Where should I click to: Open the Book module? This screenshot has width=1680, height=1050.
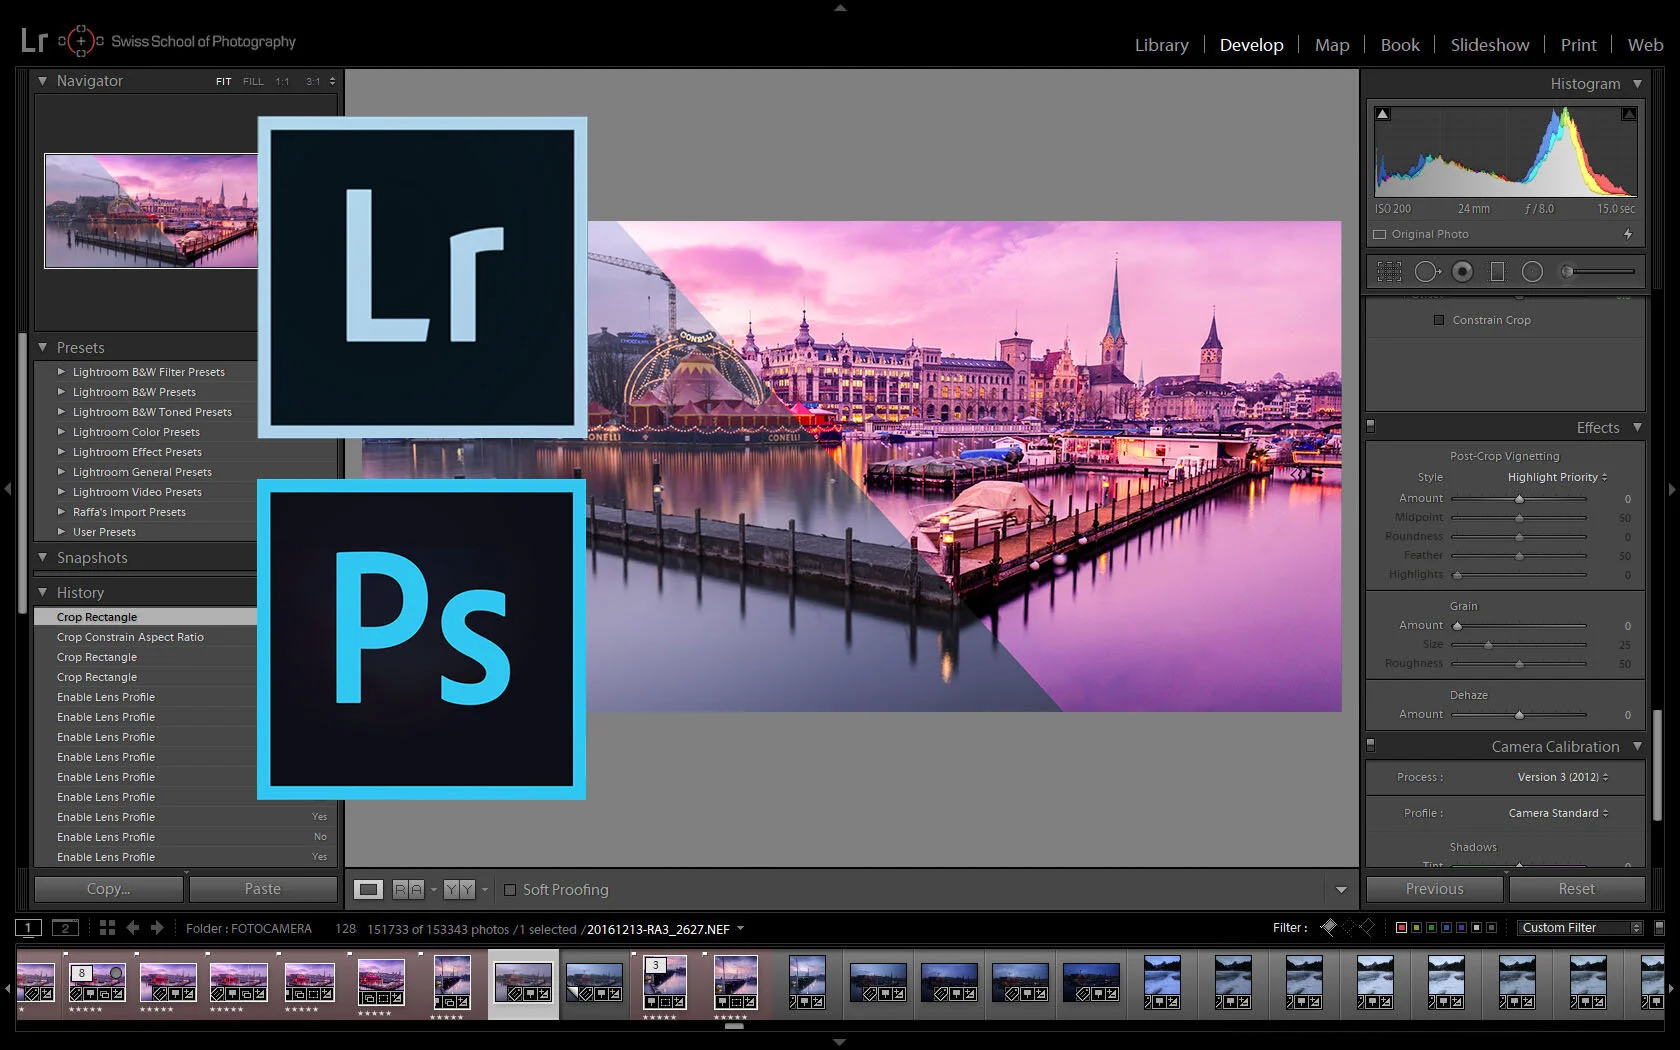coord(1400,45)
